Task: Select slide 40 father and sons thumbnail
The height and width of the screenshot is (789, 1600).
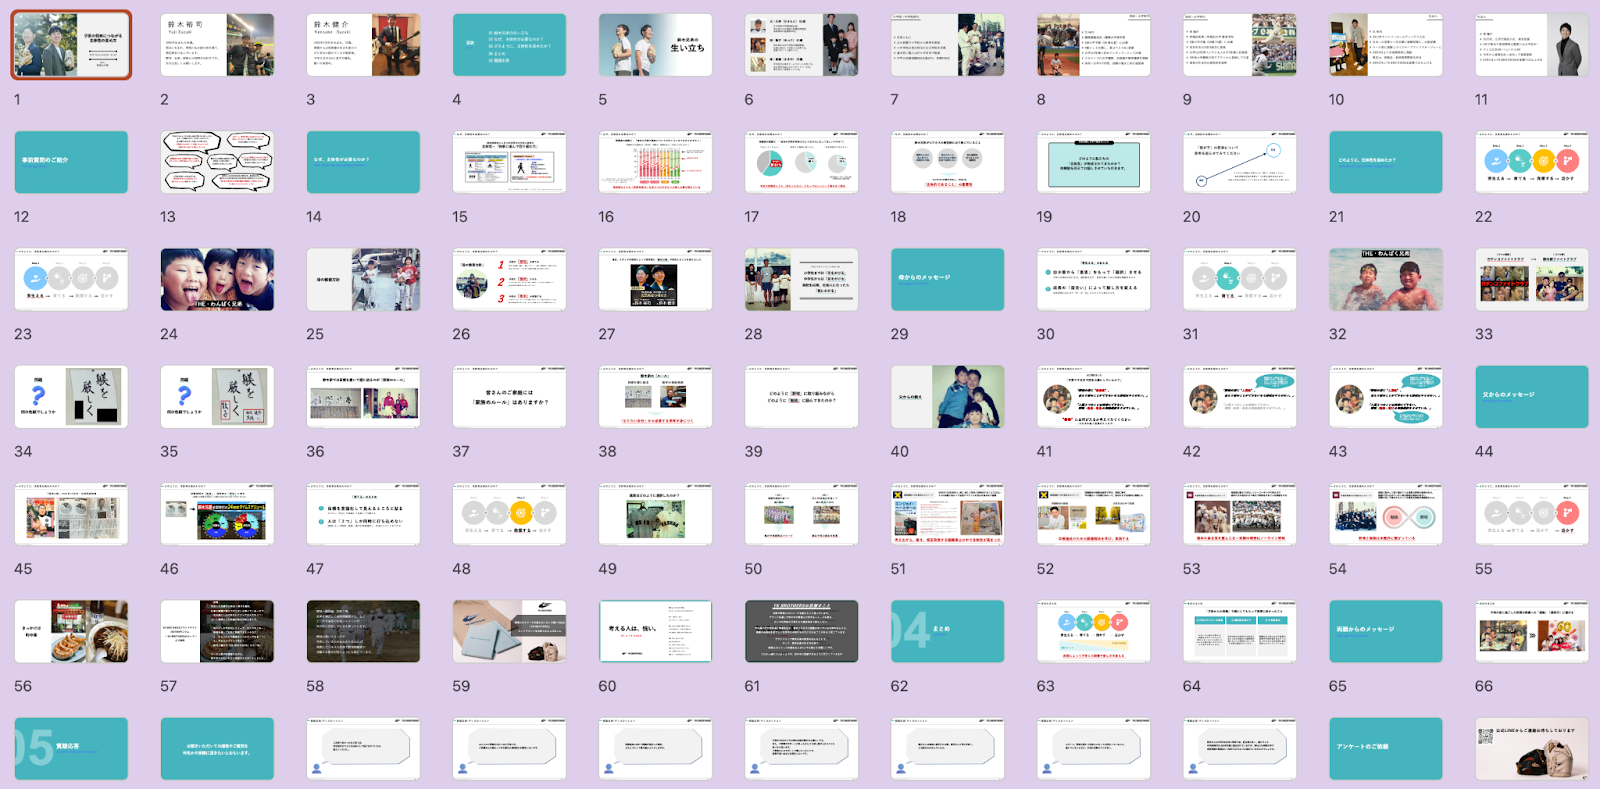Action: (947, 396)
